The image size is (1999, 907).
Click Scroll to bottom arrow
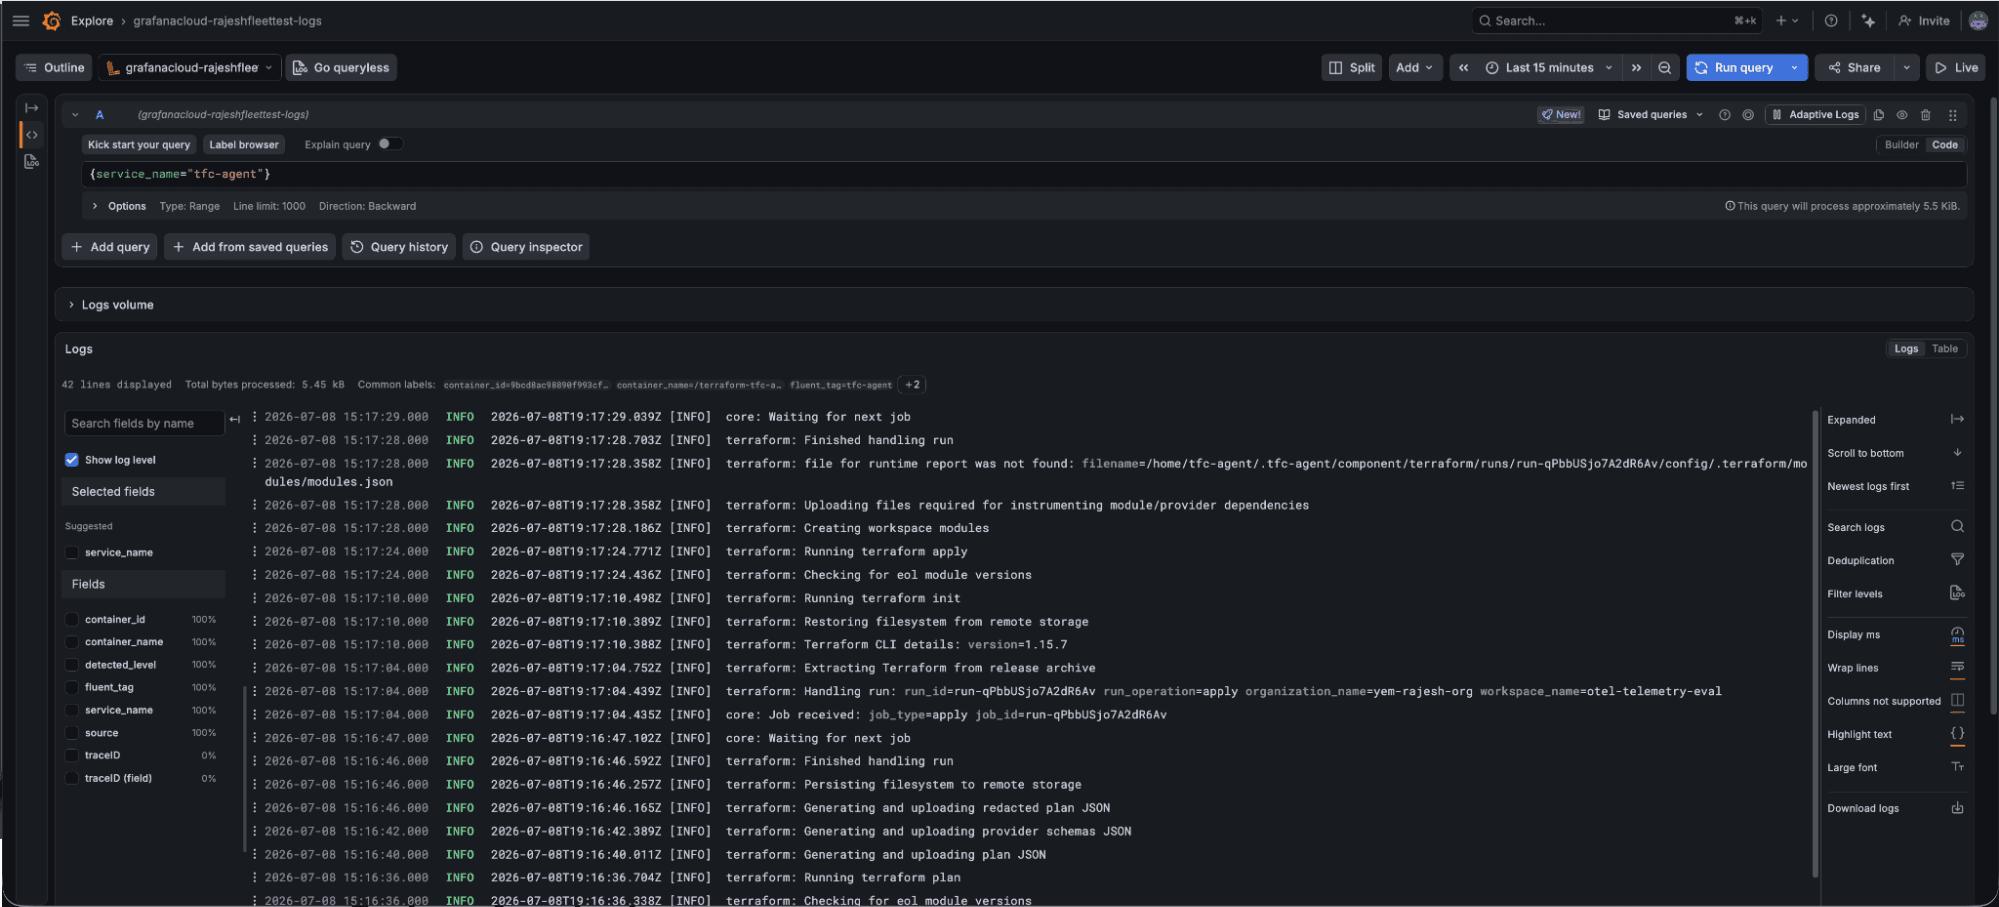[x=1957, y=453]
